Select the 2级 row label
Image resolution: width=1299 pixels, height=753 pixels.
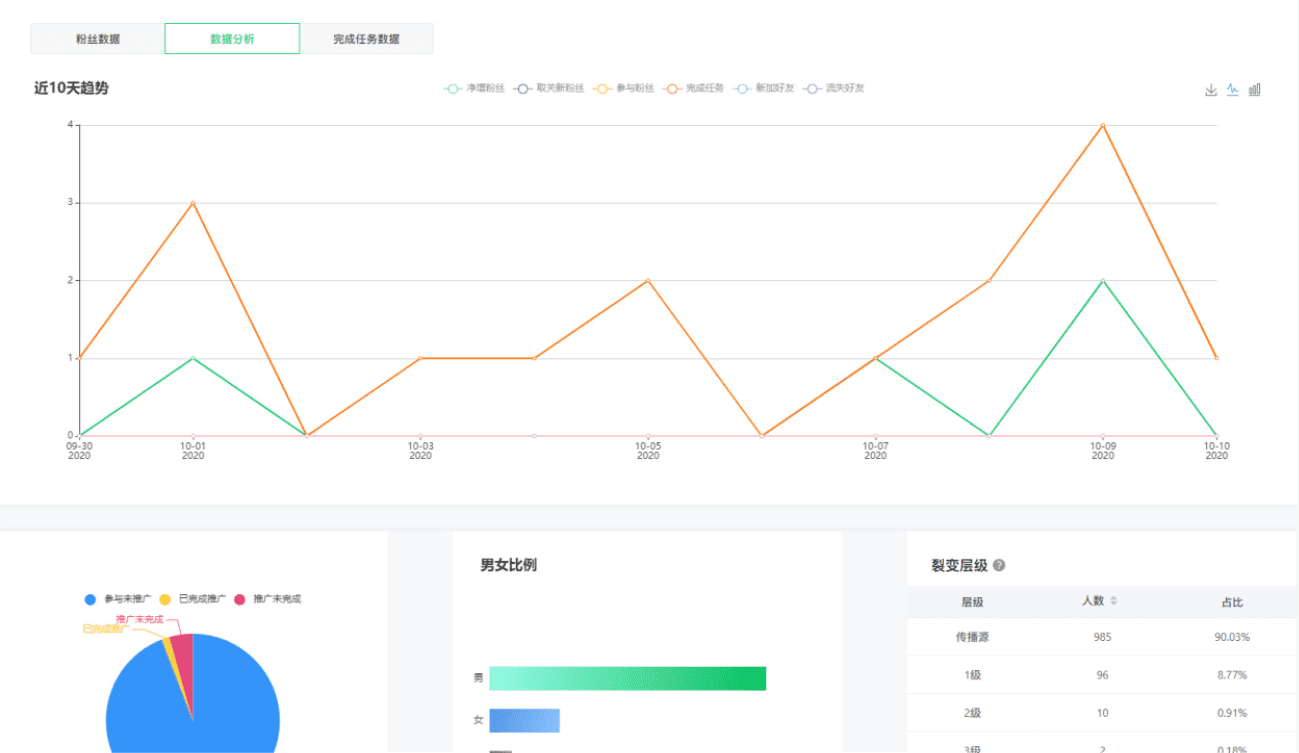972,713
